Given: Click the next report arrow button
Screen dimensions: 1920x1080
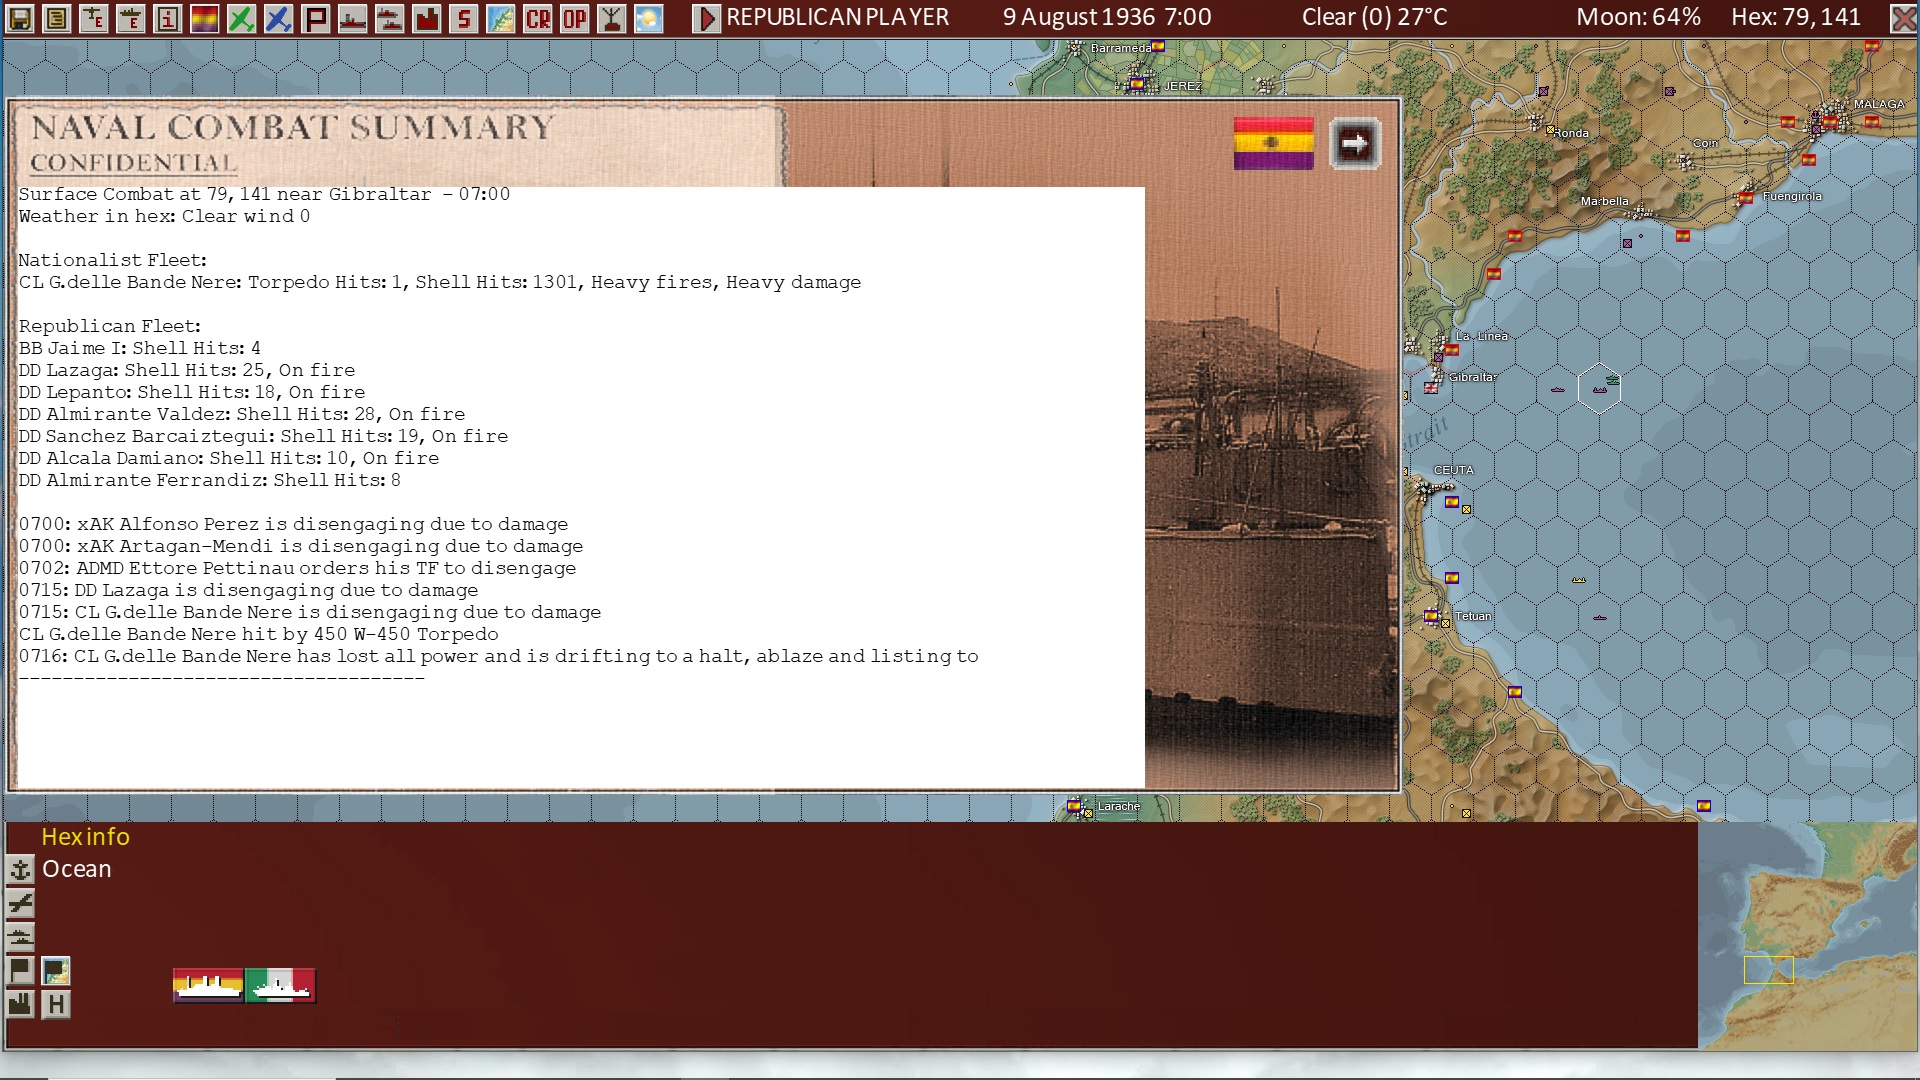Looking at the screenshot, I should point(1354,142).
